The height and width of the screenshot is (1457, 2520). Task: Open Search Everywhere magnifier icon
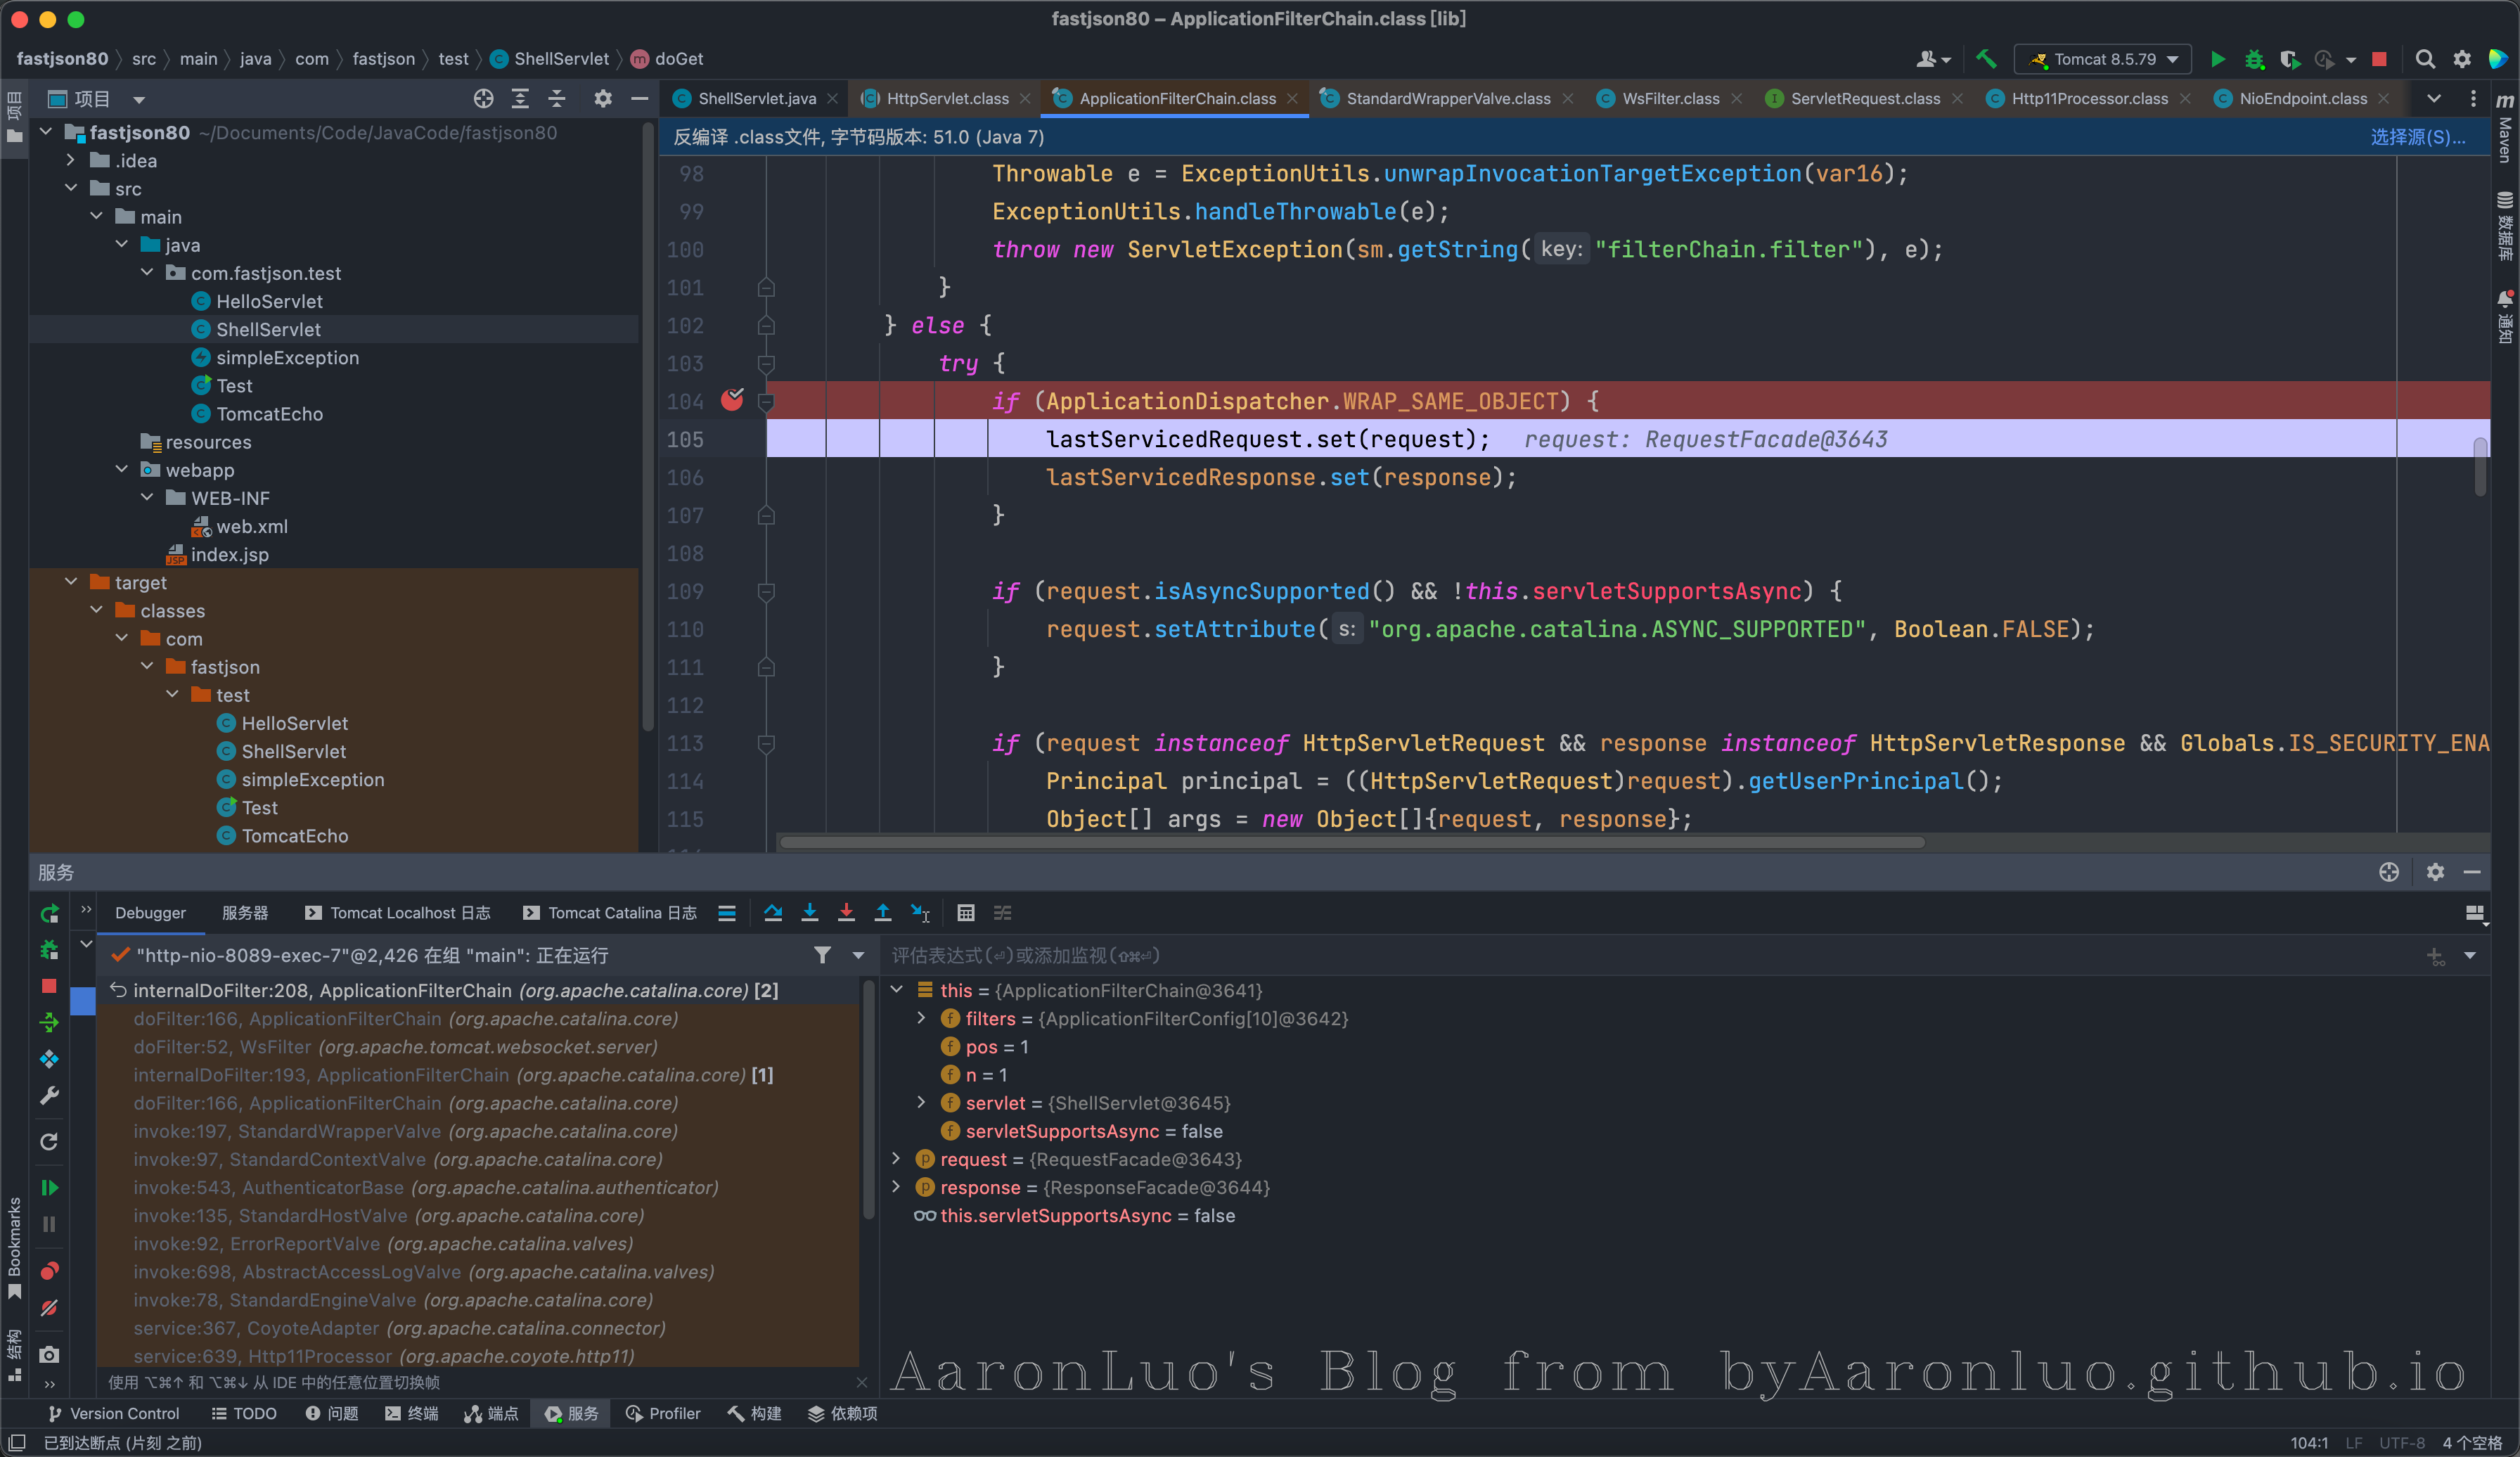(x=2425, y=59)
